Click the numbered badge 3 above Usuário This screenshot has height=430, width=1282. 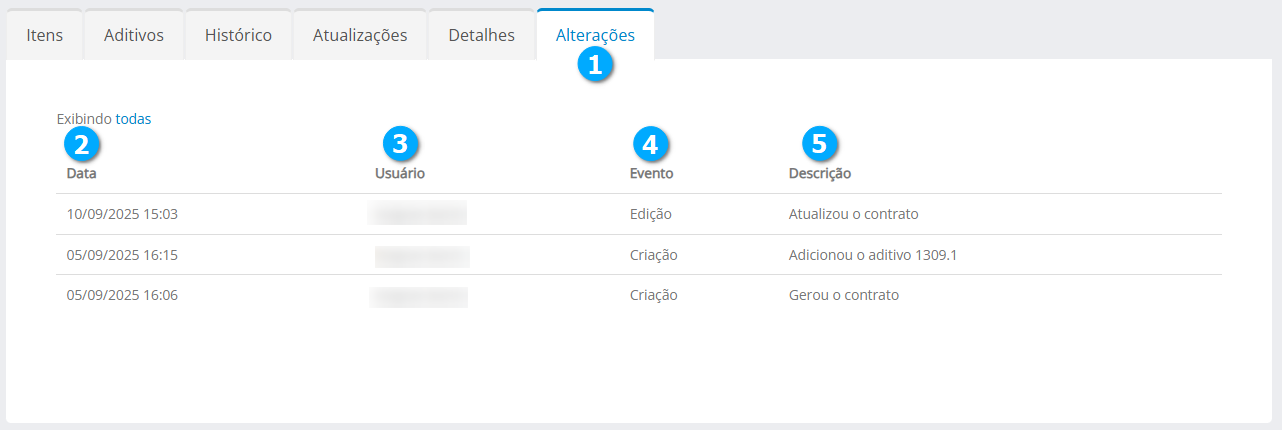pyautogui.click(x=400, y=144)
